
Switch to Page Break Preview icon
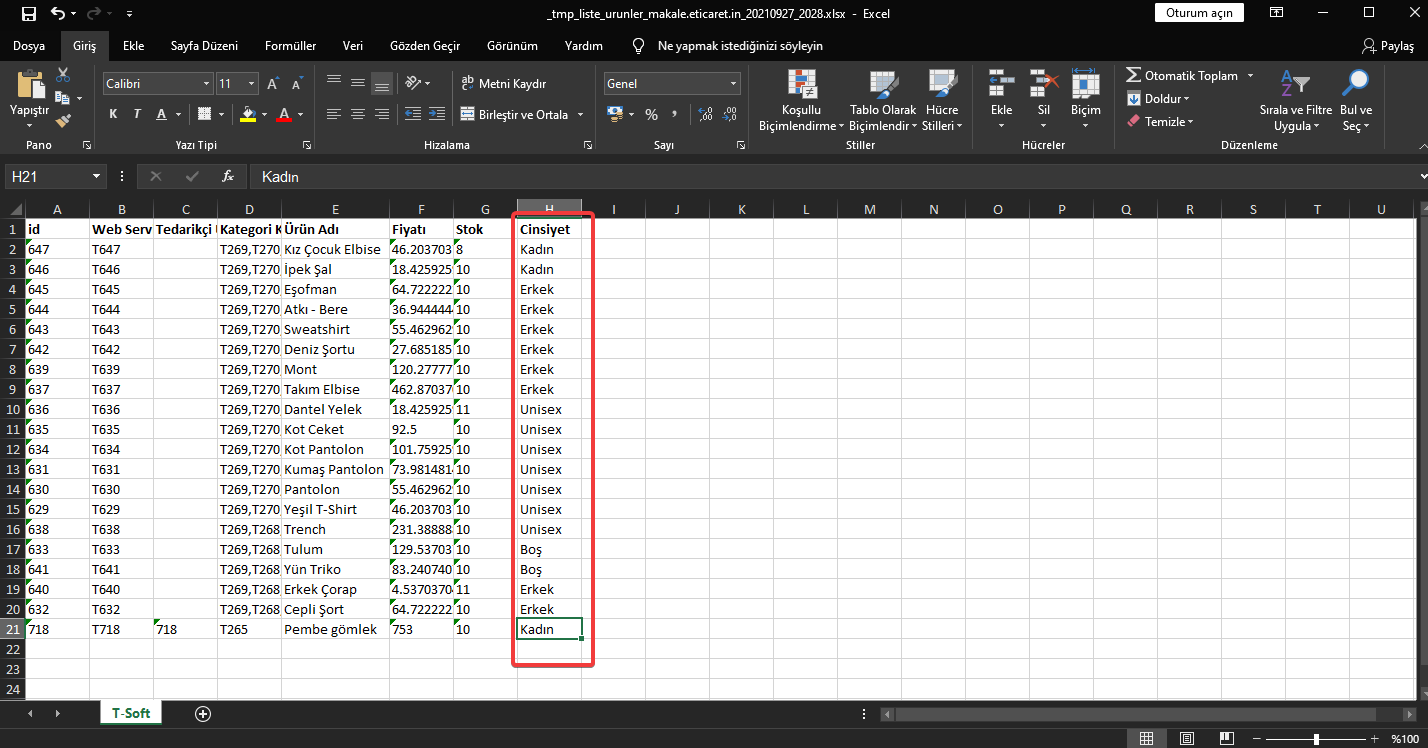pos(1225,738)
